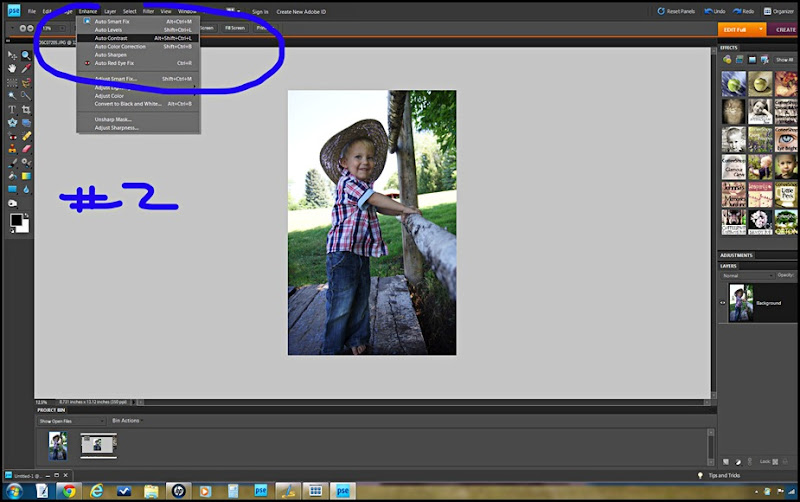The height and width of the screenshot is (502, 800).
Task: Pick the Eyedropper tool
Action: coord(26,68)
